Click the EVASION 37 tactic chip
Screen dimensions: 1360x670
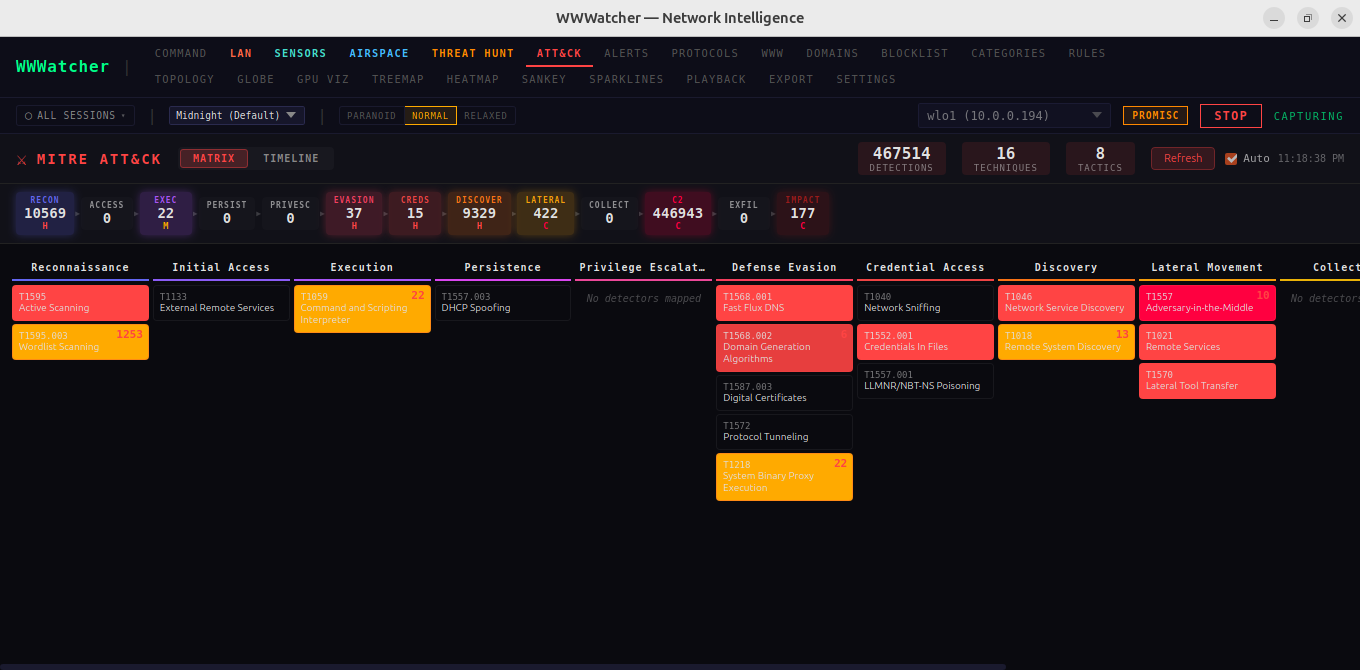click(354, 213)
